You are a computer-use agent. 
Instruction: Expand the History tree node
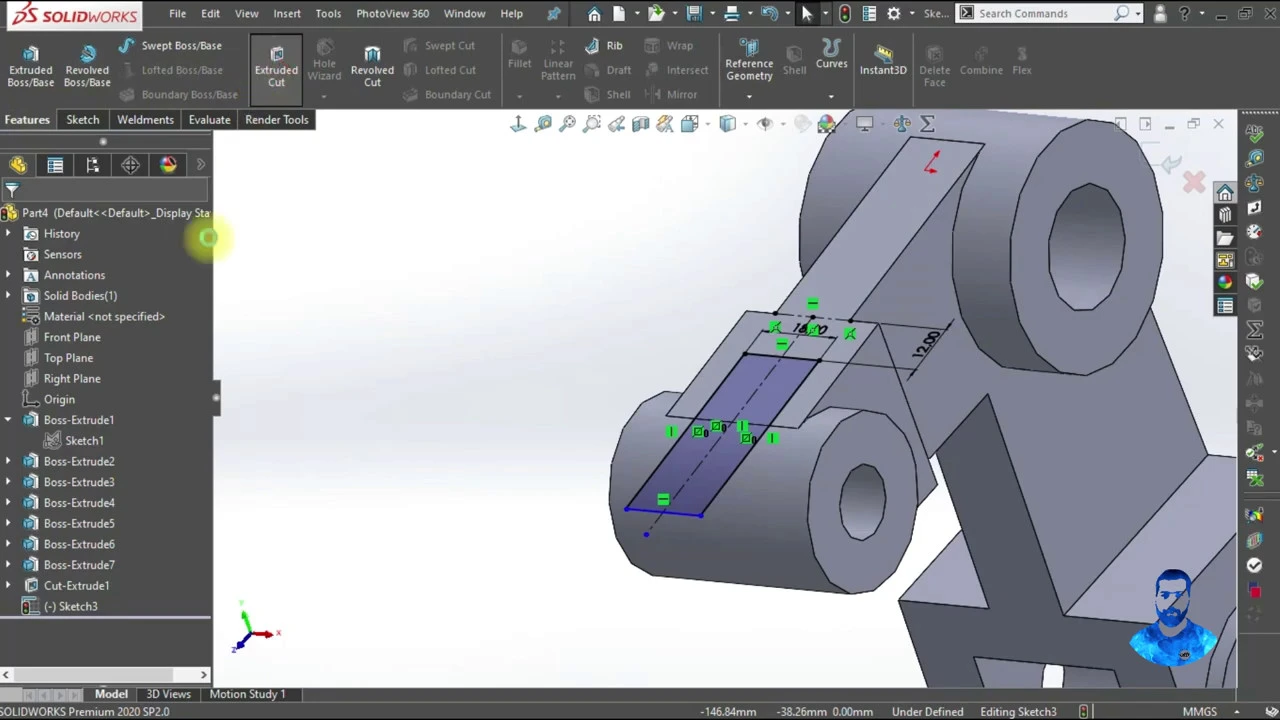(8, 234)
